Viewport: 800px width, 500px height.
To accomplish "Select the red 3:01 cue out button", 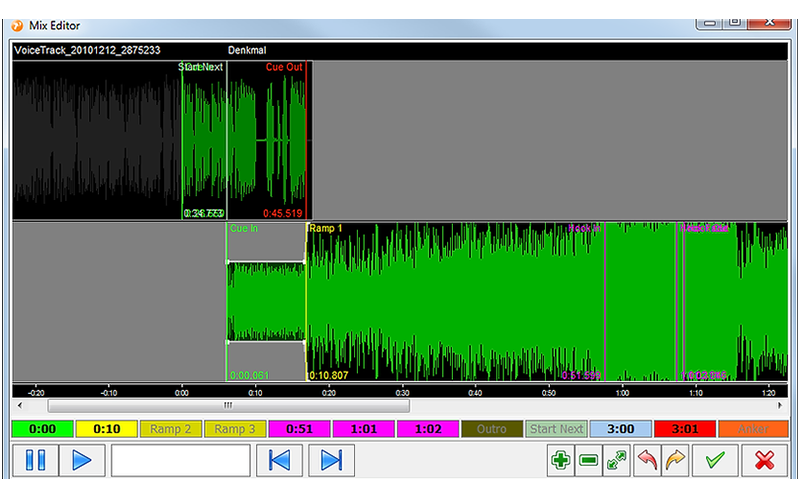I will coord(685,429).
